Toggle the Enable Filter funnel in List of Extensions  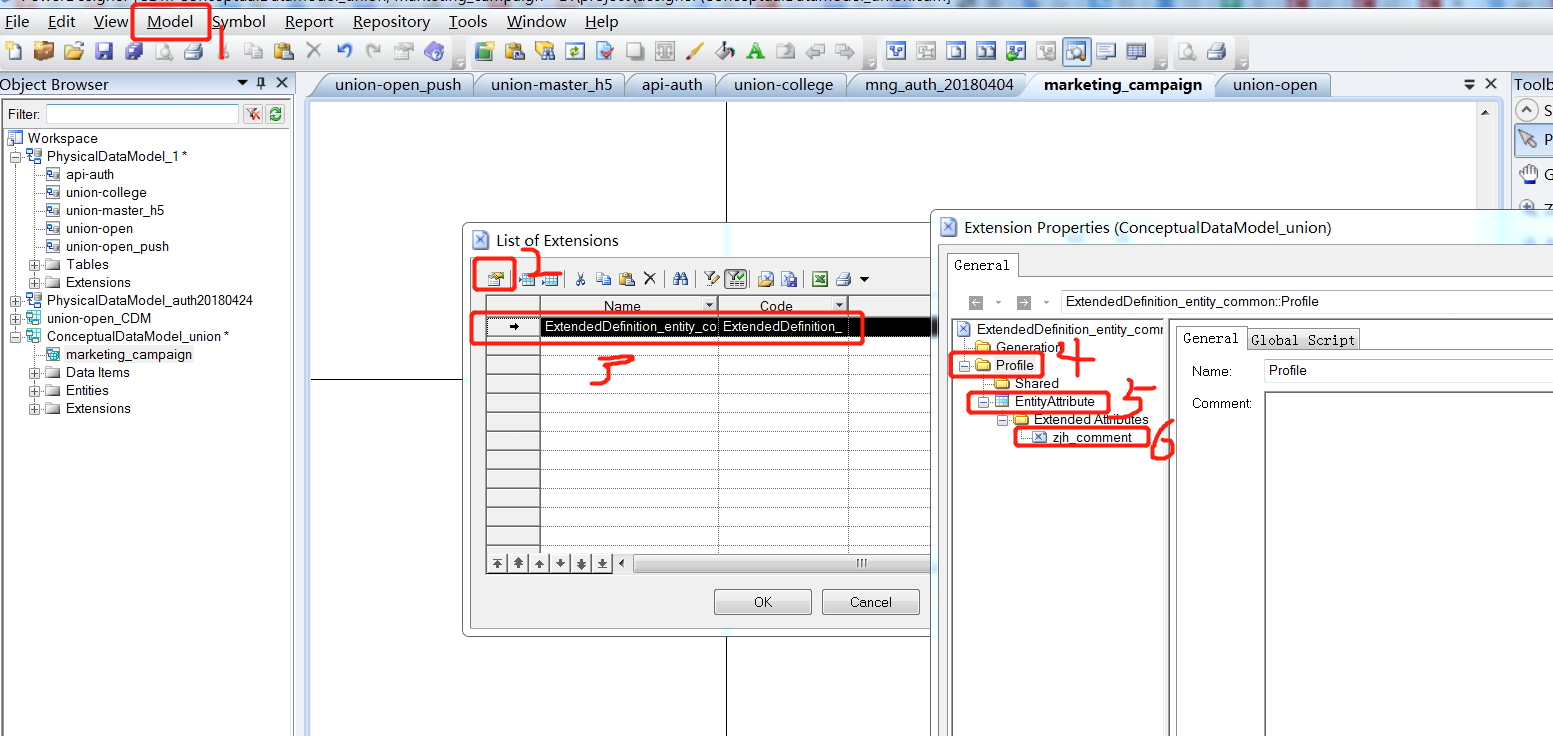click(737, 278)
